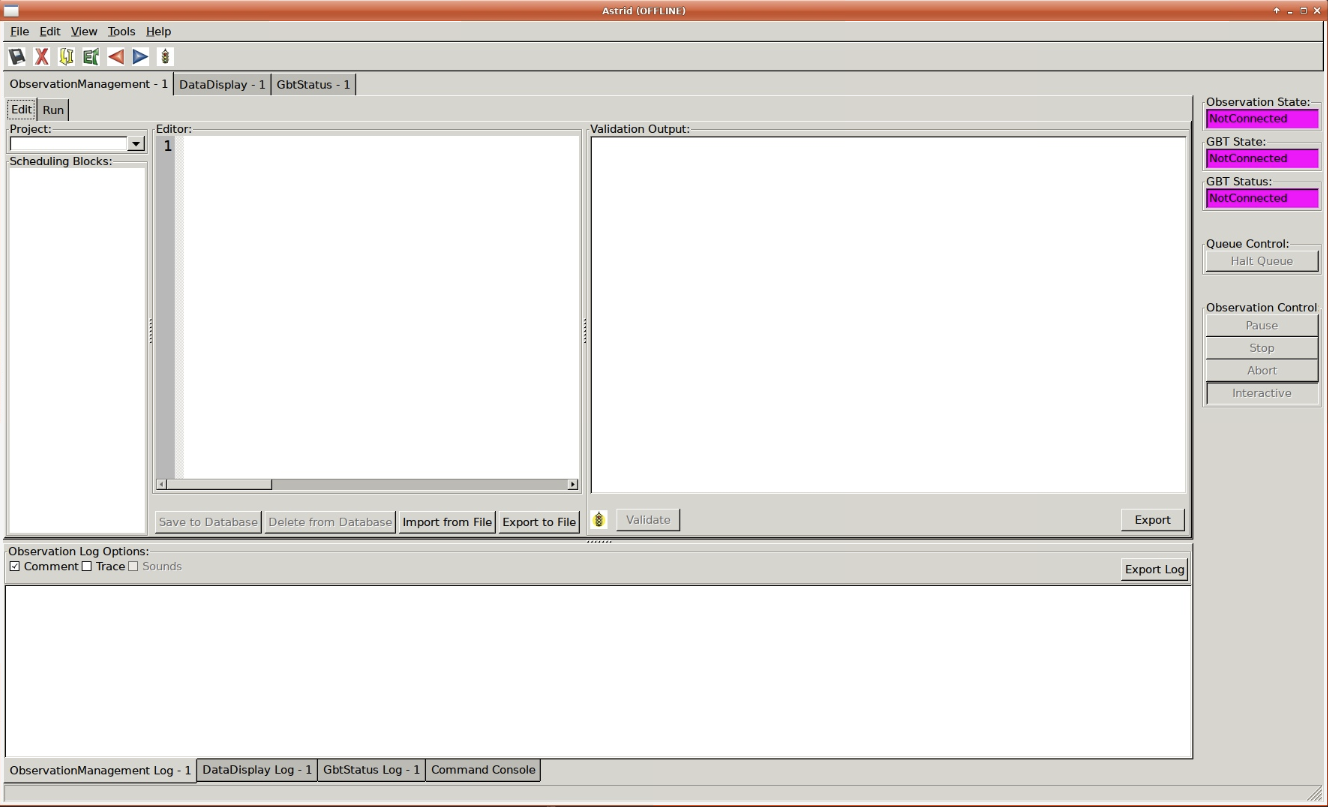
Task: Click inside the Editor text area
Action: pyautogui.click(x=380, y=306)
